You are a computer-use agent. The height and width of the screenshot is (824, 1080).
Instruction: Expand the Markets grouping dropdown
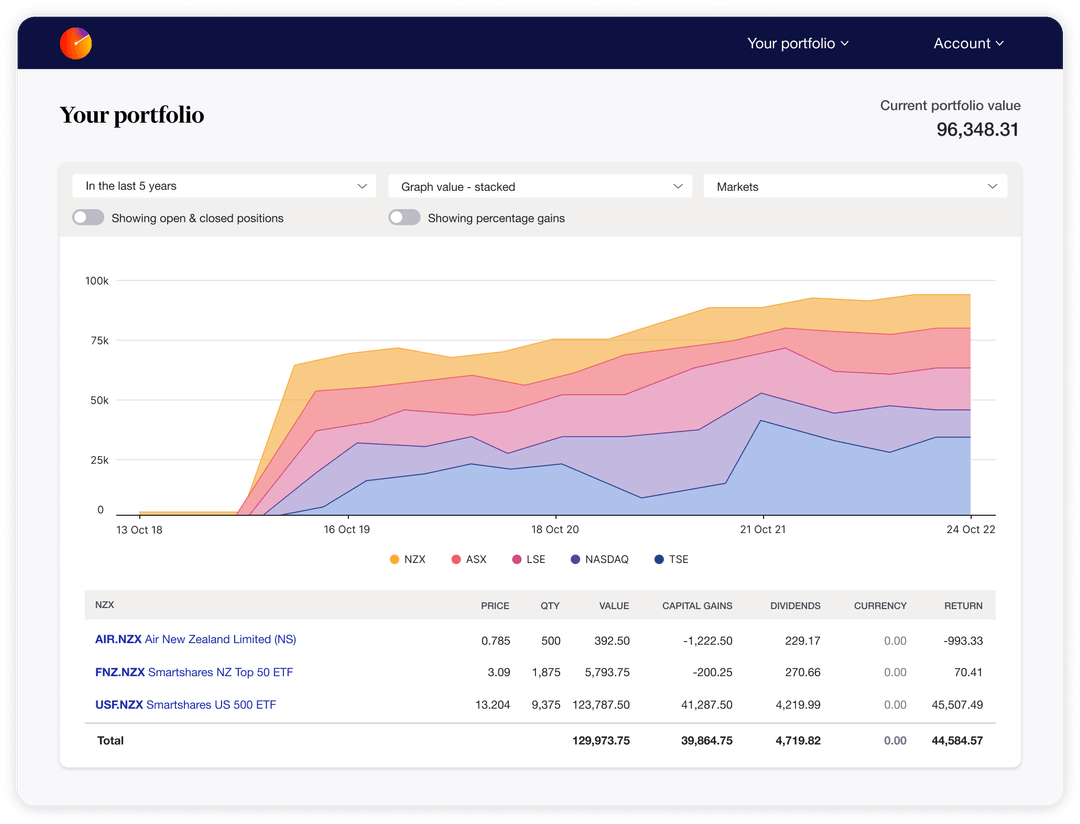coord(855,187)
